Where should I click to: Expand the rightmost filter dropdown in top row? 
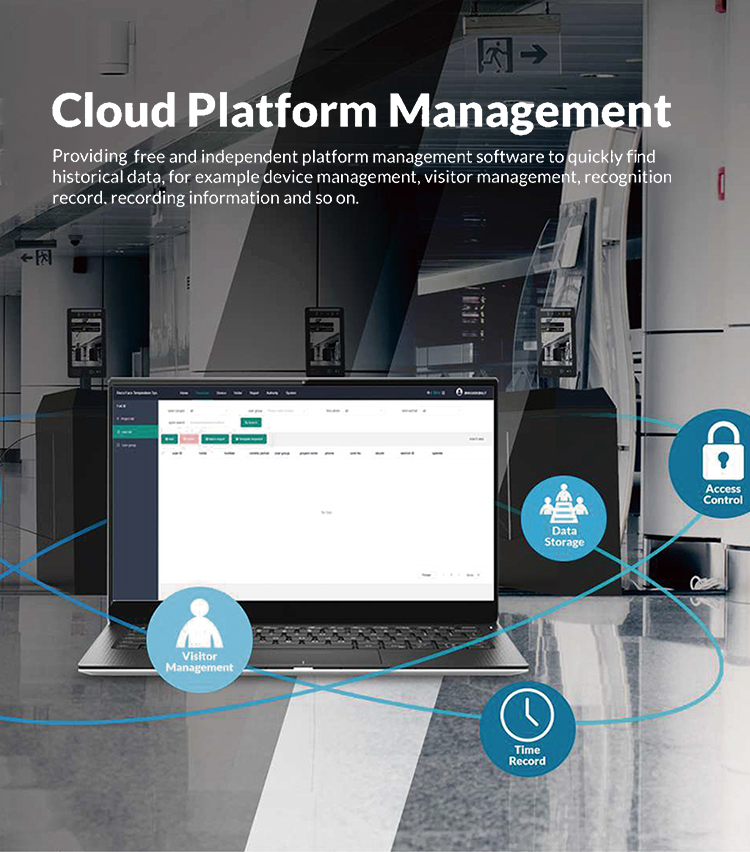(440, 410)
